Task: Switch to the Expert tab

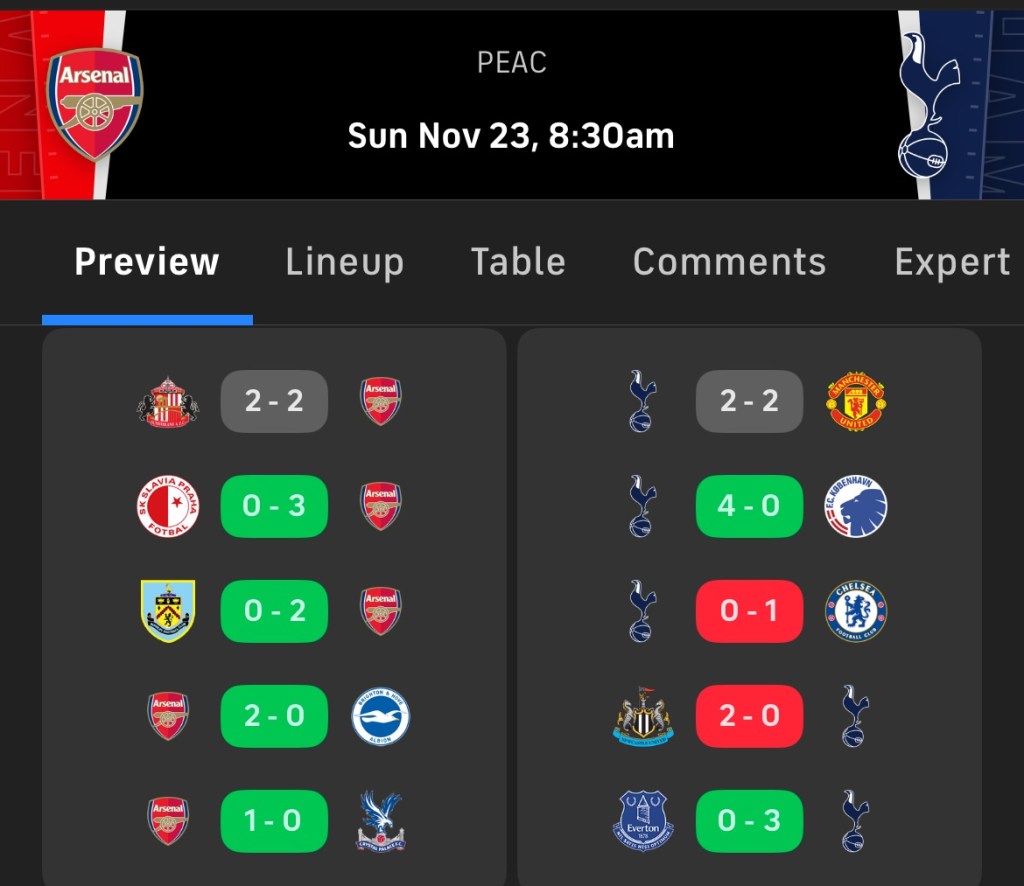Action: pos(952,262)
